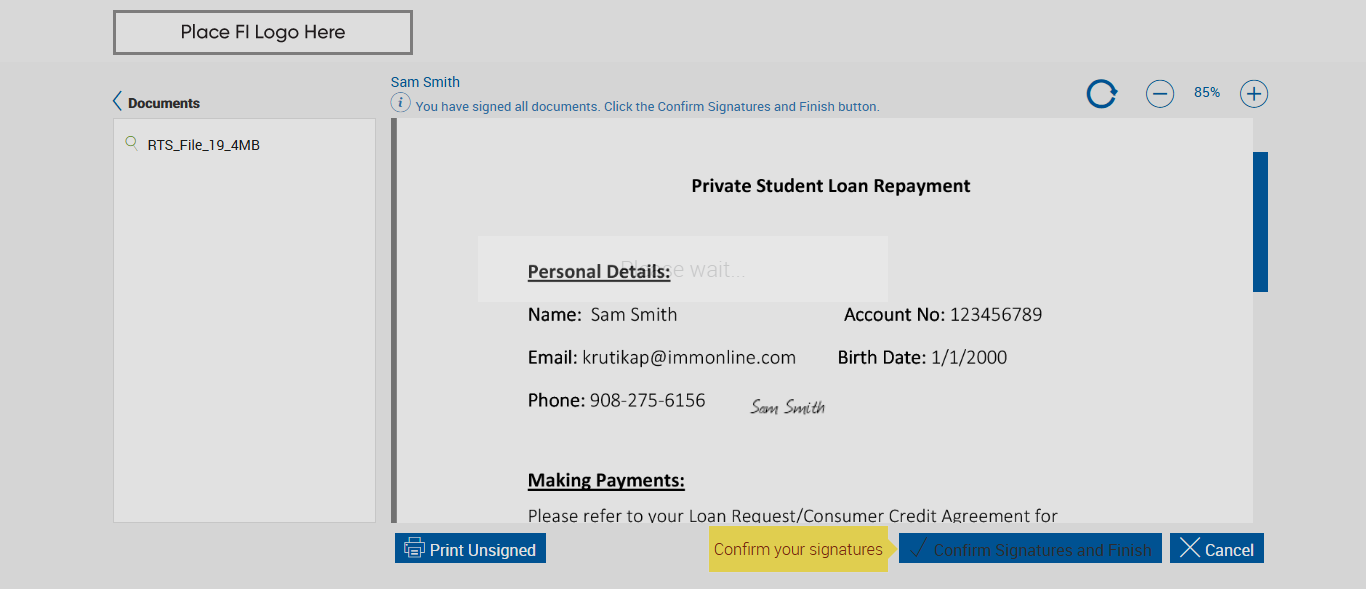This screenshot has height=589, width=1366.
Task: Zoom in with the plus icon
Action: point(1254,94)
